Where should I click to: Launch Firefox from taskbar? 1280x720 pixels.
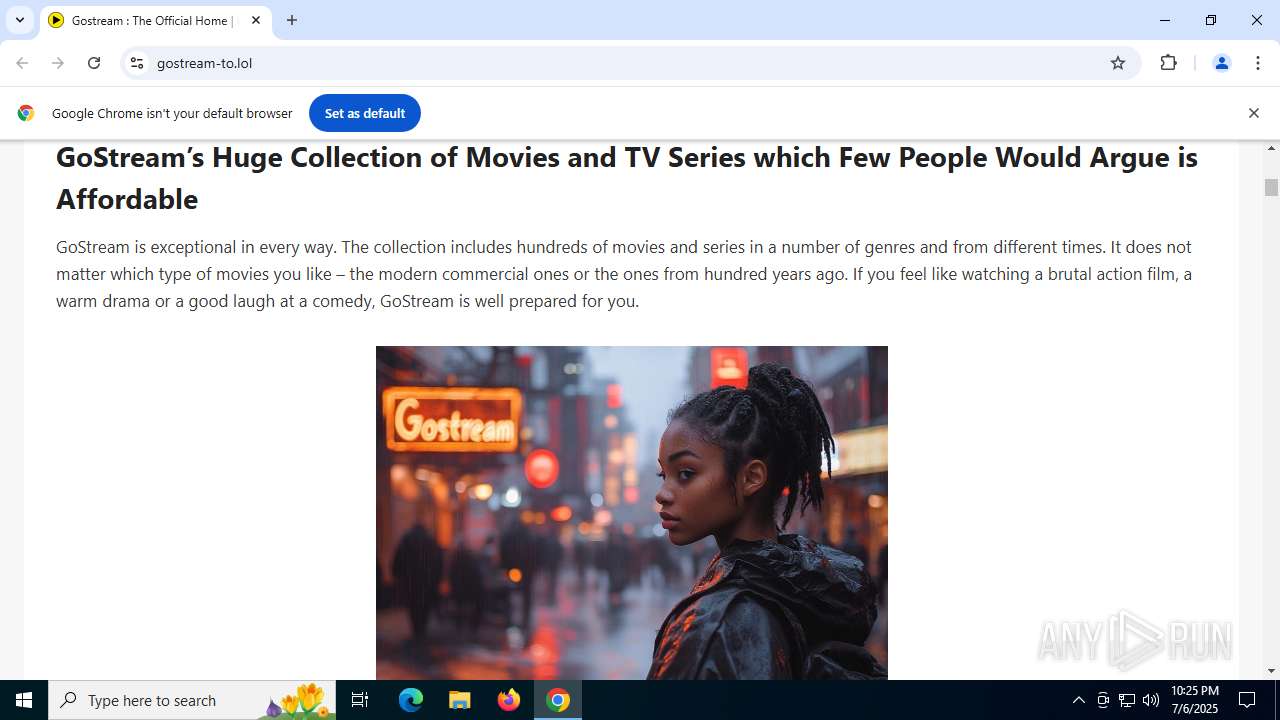(x=509, y=700)
